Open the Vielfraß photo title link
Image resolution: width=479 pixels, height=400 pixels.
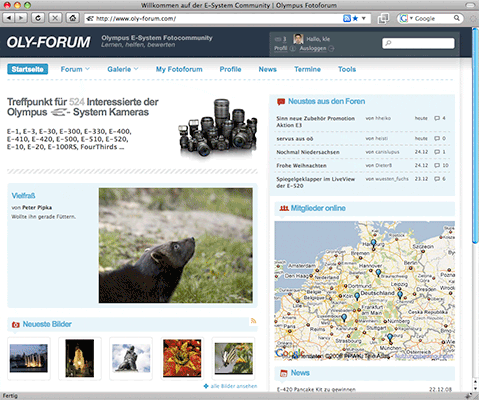(23, 195)
